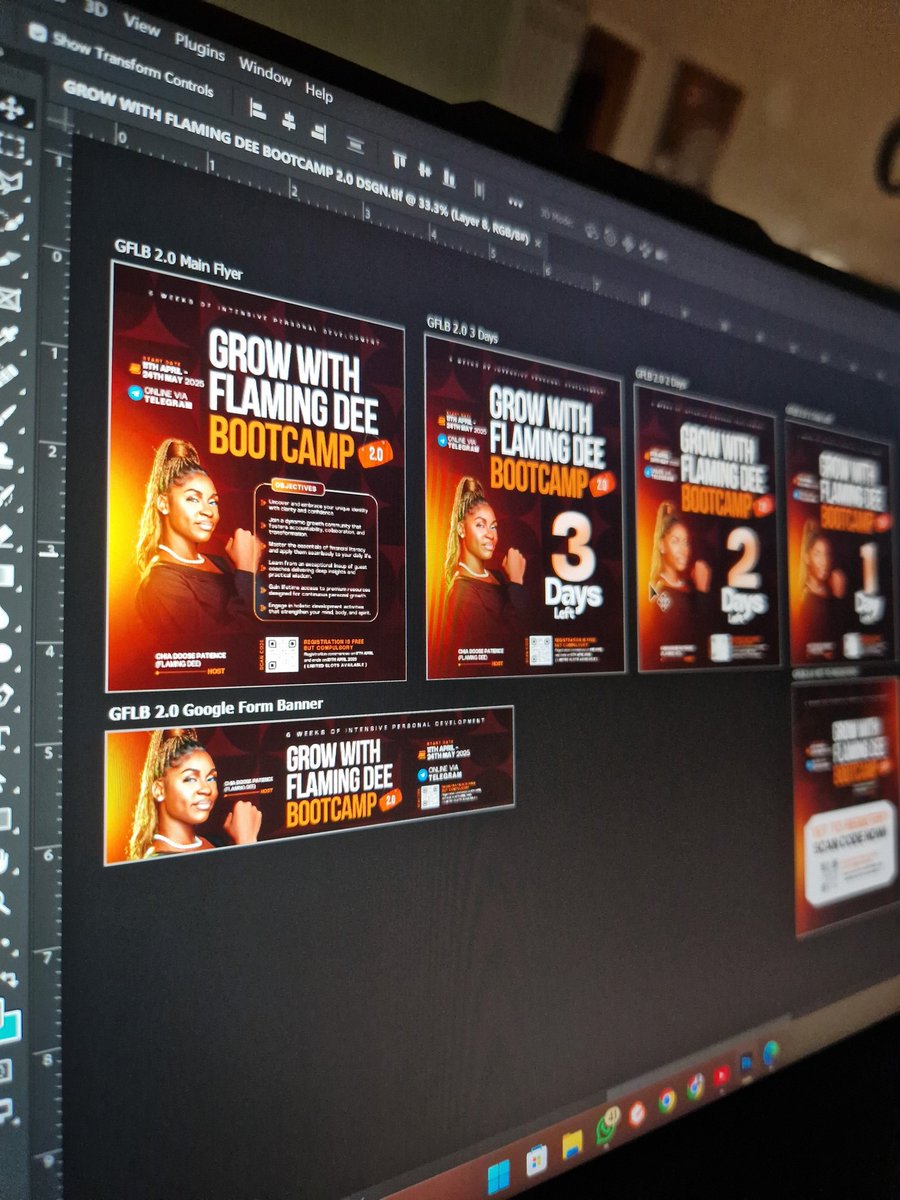Click the Scan Code Now flyer artboard
Image resolution: width=900 pixels, height=1200 pixels.
847,806
